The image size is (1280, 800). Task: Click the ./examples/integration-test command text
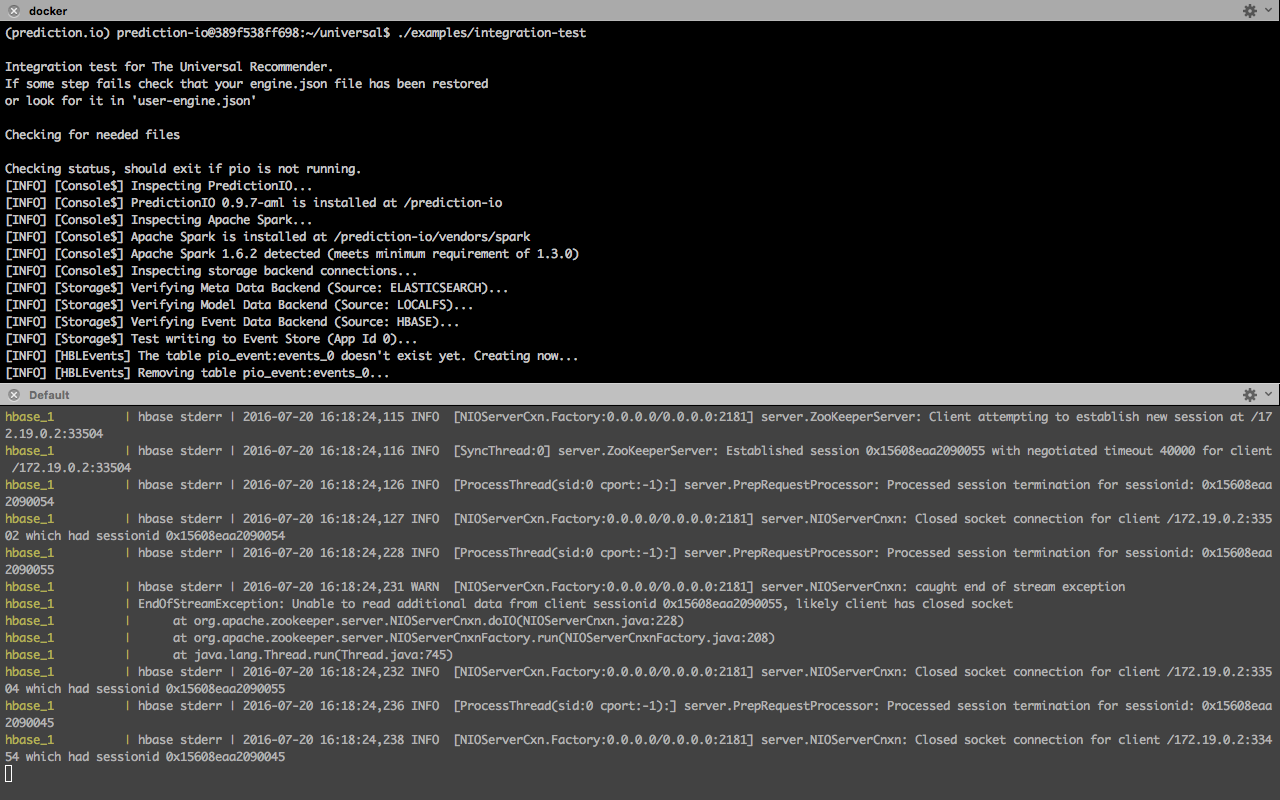click(x=492, y=33)
